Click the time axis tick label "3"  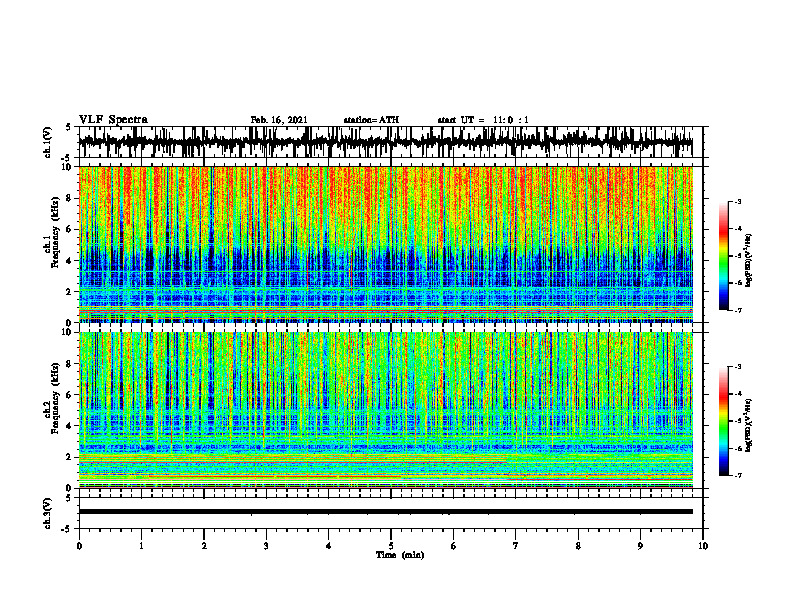tap(266, 546)
